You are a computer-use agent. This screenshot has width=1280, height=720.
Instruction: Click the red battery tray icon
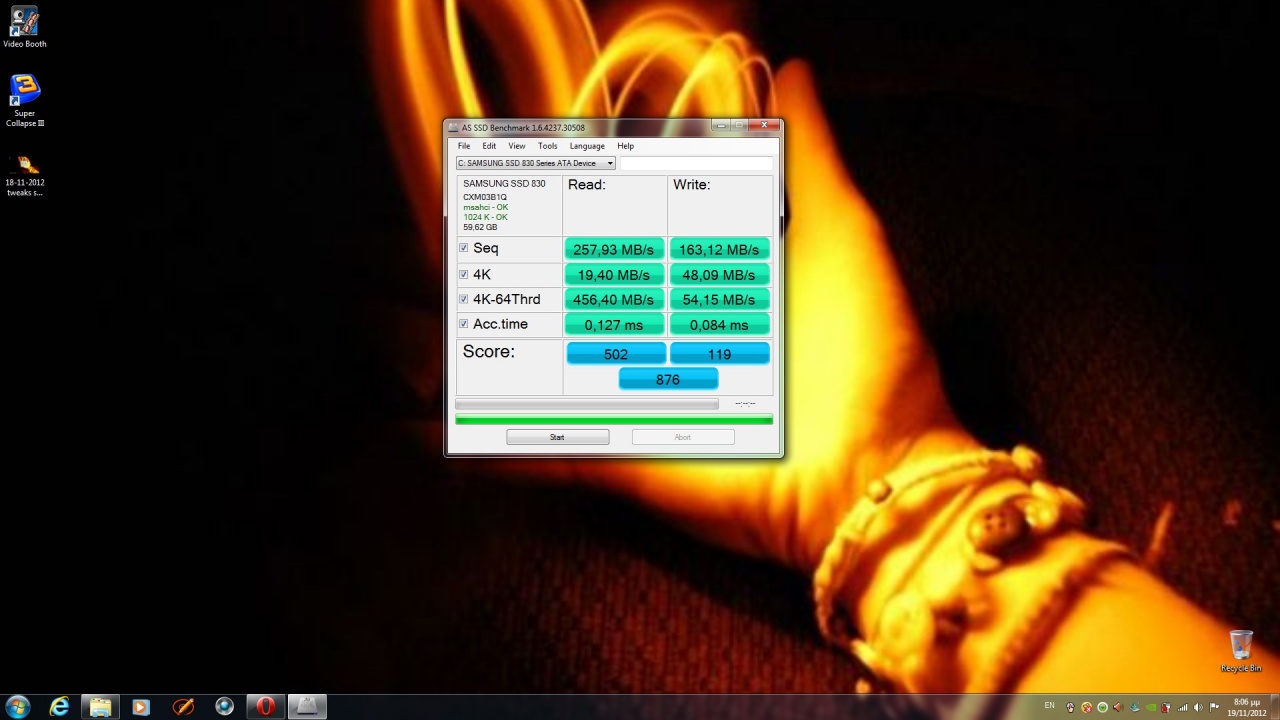pyautogui.click(x=1166, y=707)
